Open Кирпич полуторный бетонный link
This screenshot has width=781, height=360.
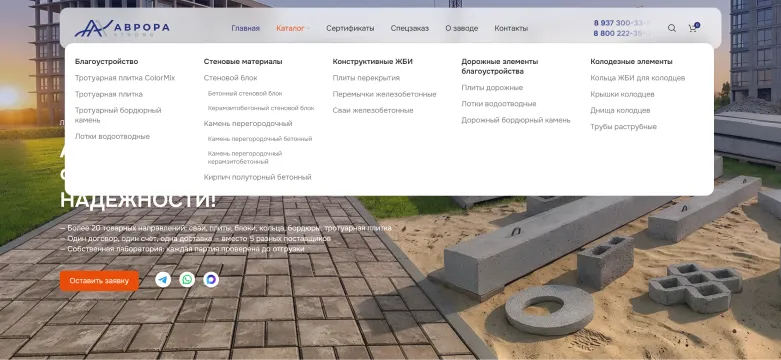coord(258,177)
